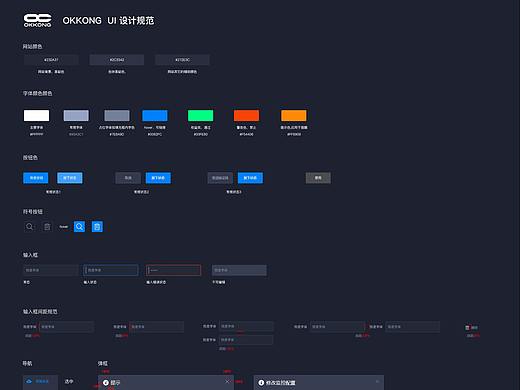
Task: Toggle the small checkbox in the spacing section
Action: [x=467, y=328]
